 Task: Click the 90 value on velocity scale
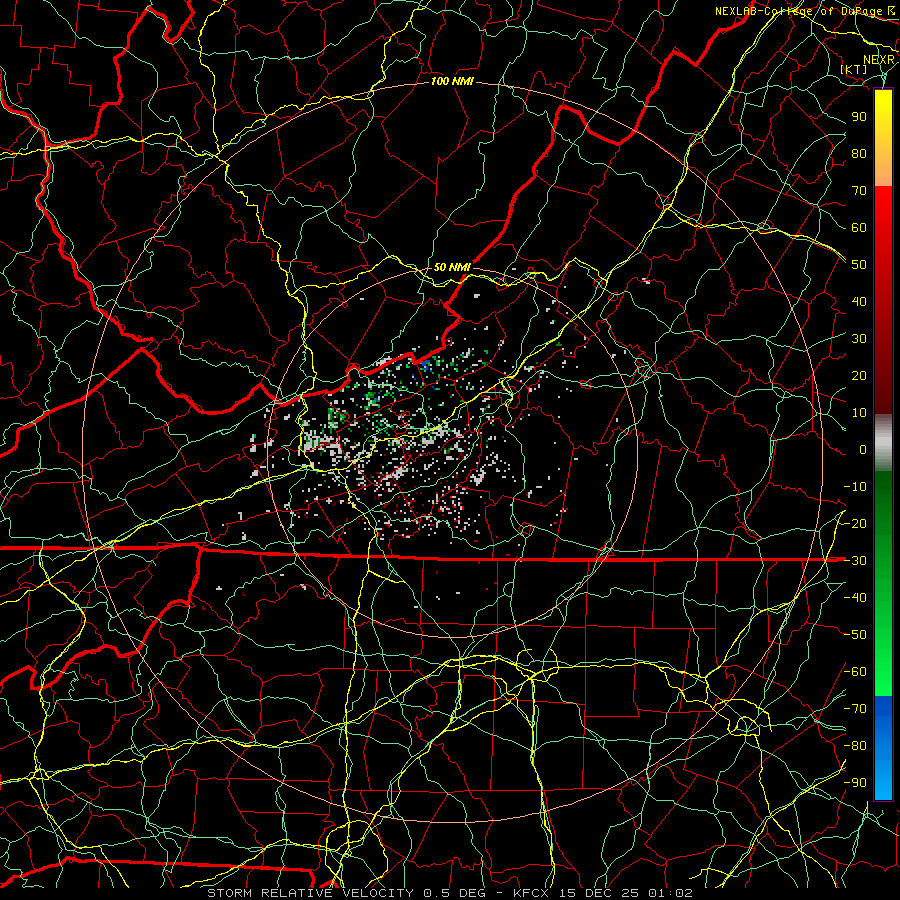point(859,117)
